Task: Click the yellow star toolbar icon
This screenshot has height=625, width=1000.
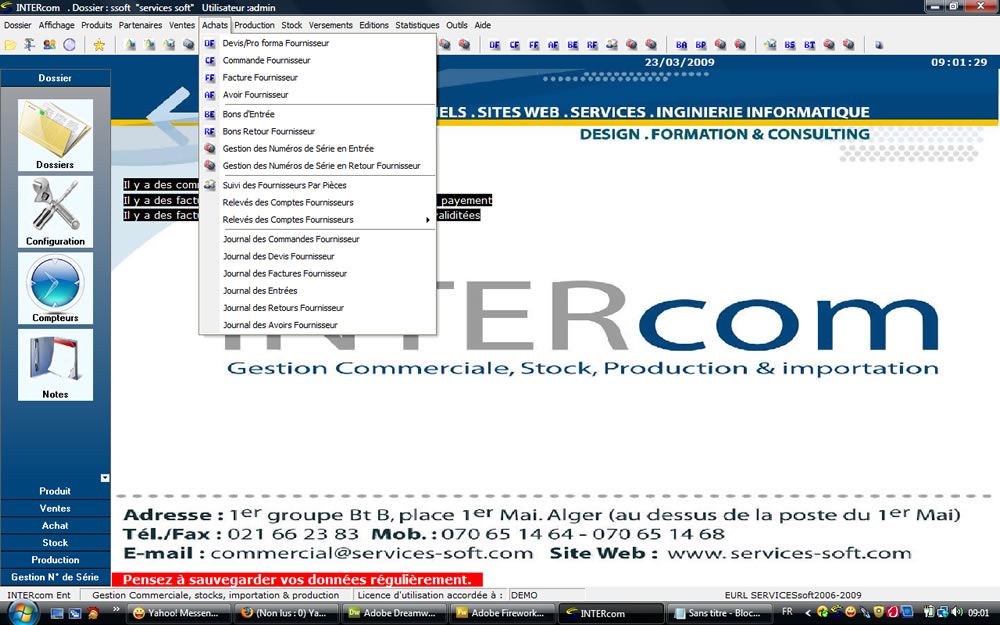Action: click(x=99, y=45)
